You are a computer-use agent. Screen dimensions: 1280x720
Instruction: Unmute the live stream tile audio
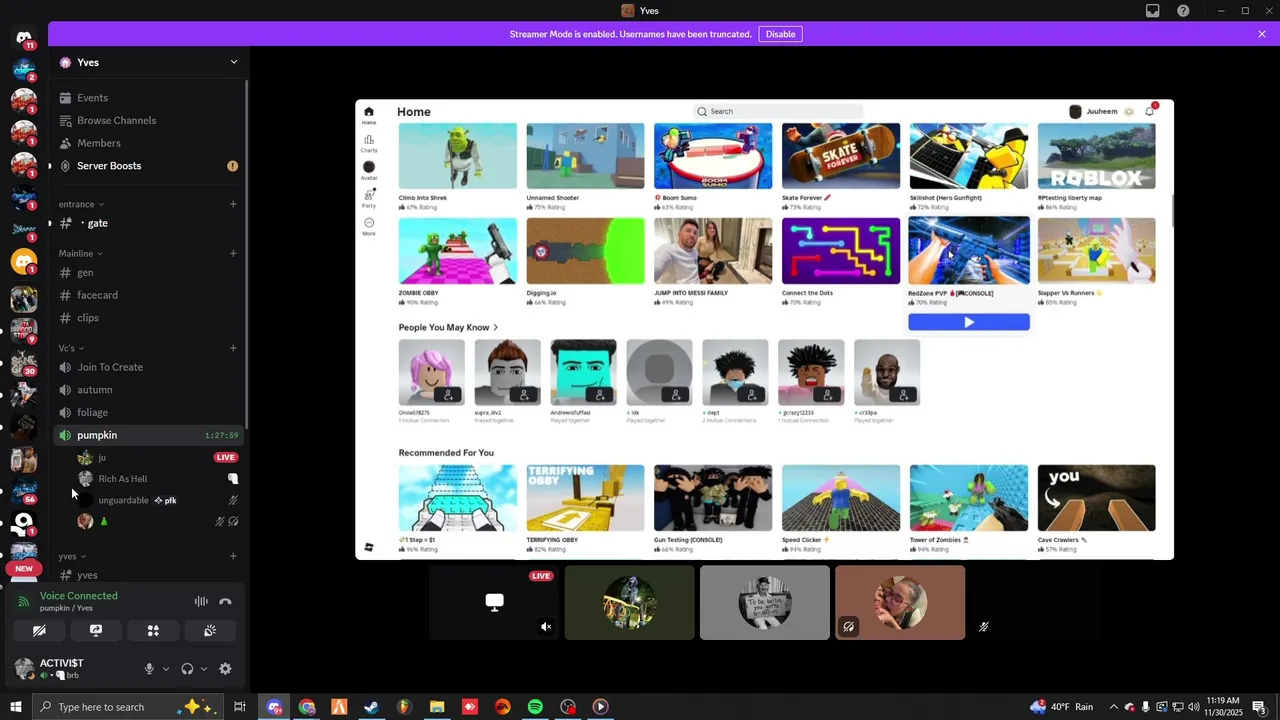pyautogui.click(x=546, y=627)
